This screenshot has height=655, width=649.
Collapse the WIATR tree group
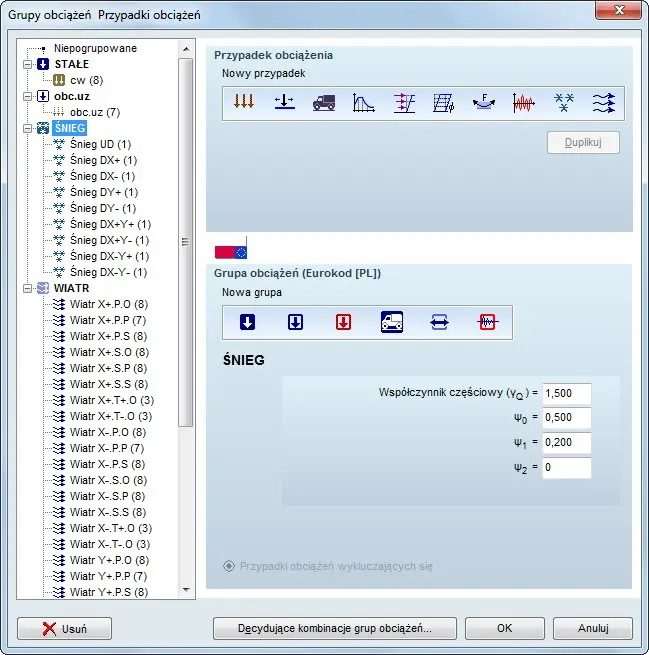point(26,288)
